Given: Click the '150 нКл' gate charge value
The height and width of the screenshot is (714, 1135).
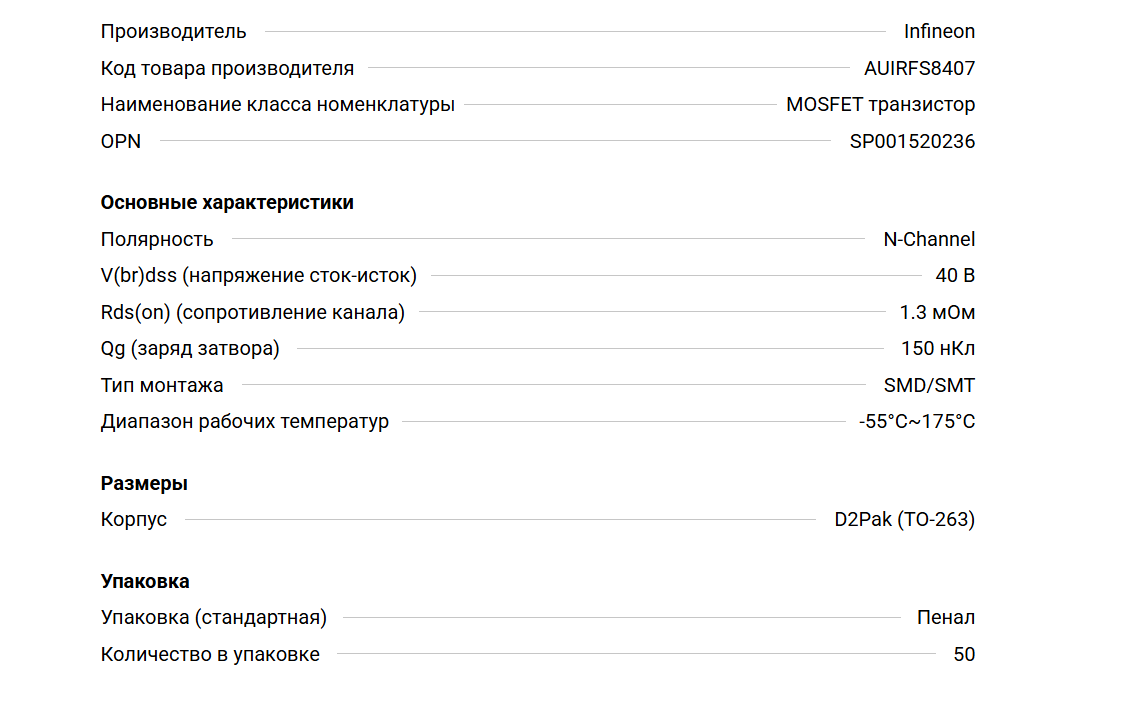Looking at the screenshot, I should point(938,349).
